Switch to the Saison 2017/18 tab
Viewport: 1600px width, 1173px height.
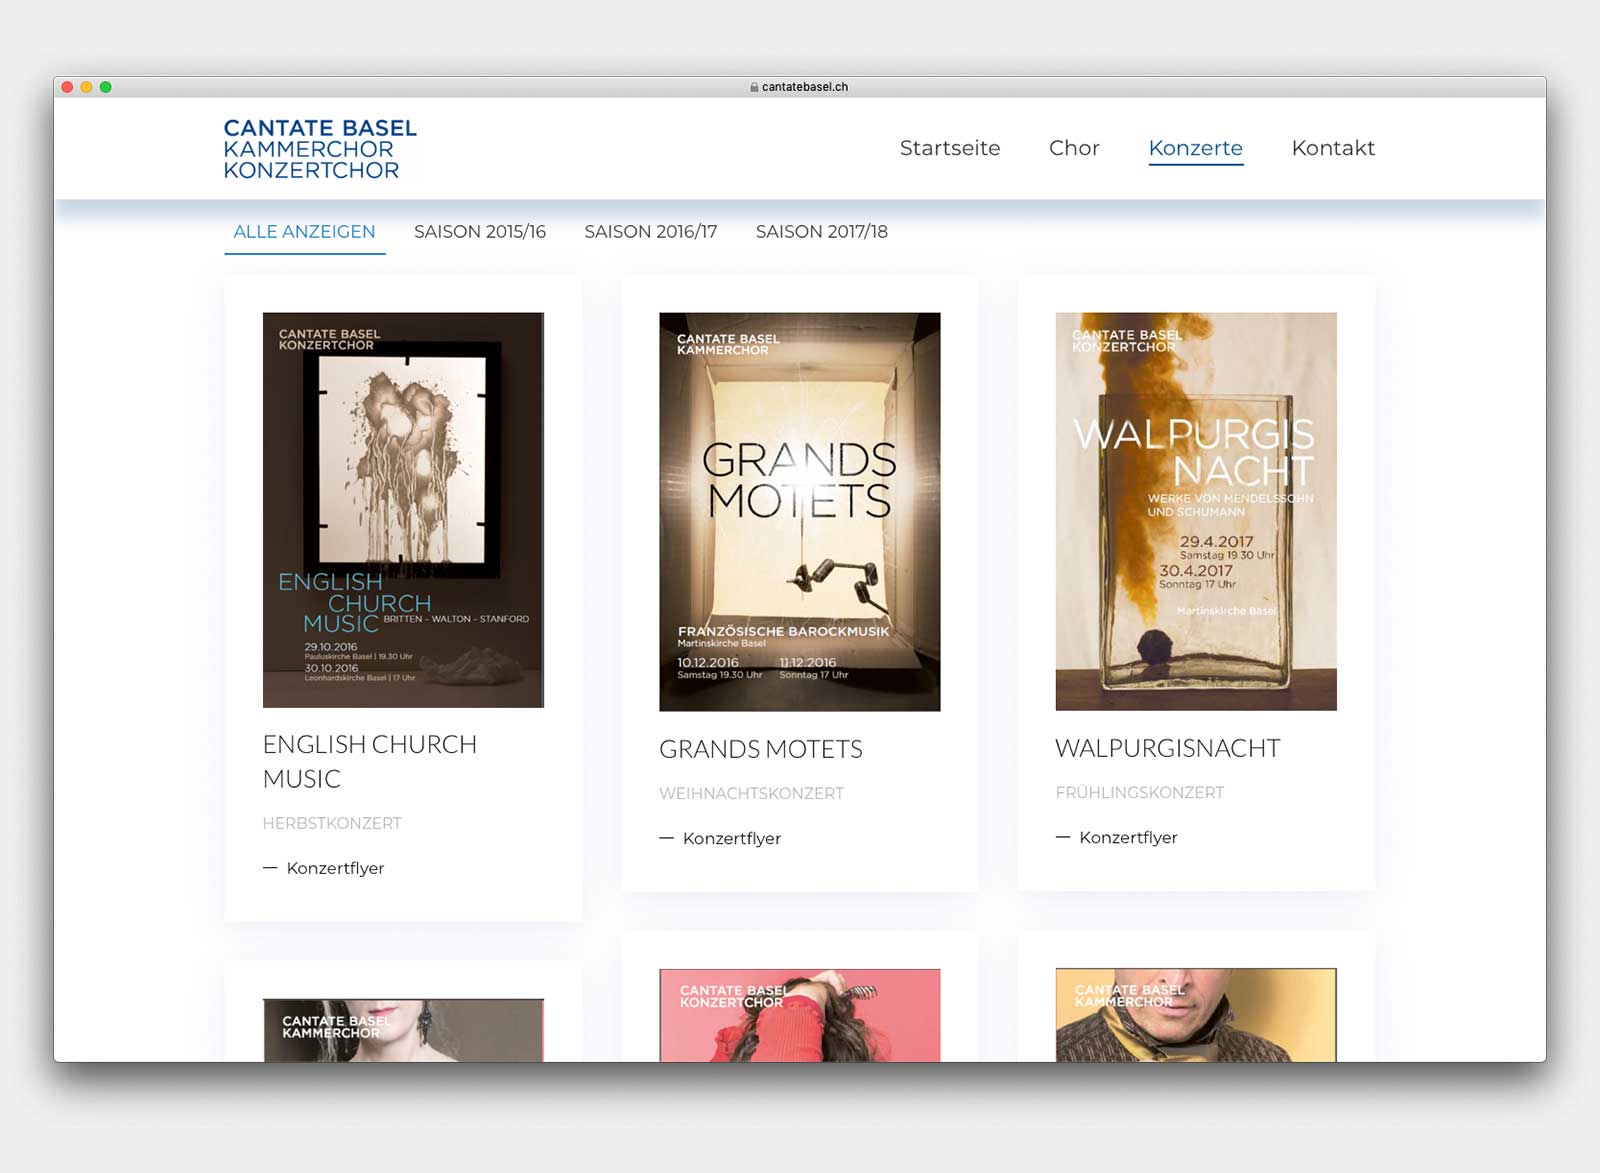(821, 232)
